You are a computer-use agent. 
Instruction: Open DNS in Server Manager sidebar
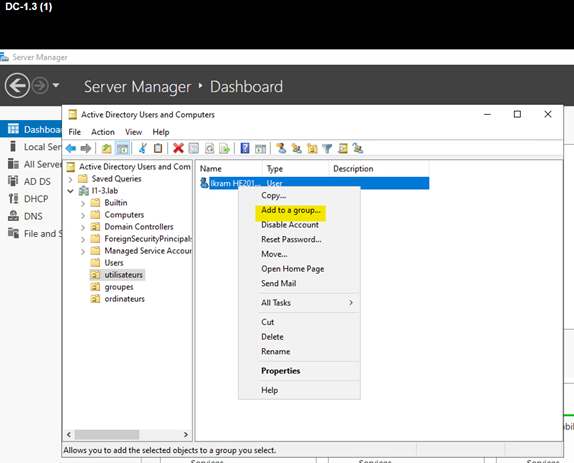pyautogui.click(x=33, y=216)
